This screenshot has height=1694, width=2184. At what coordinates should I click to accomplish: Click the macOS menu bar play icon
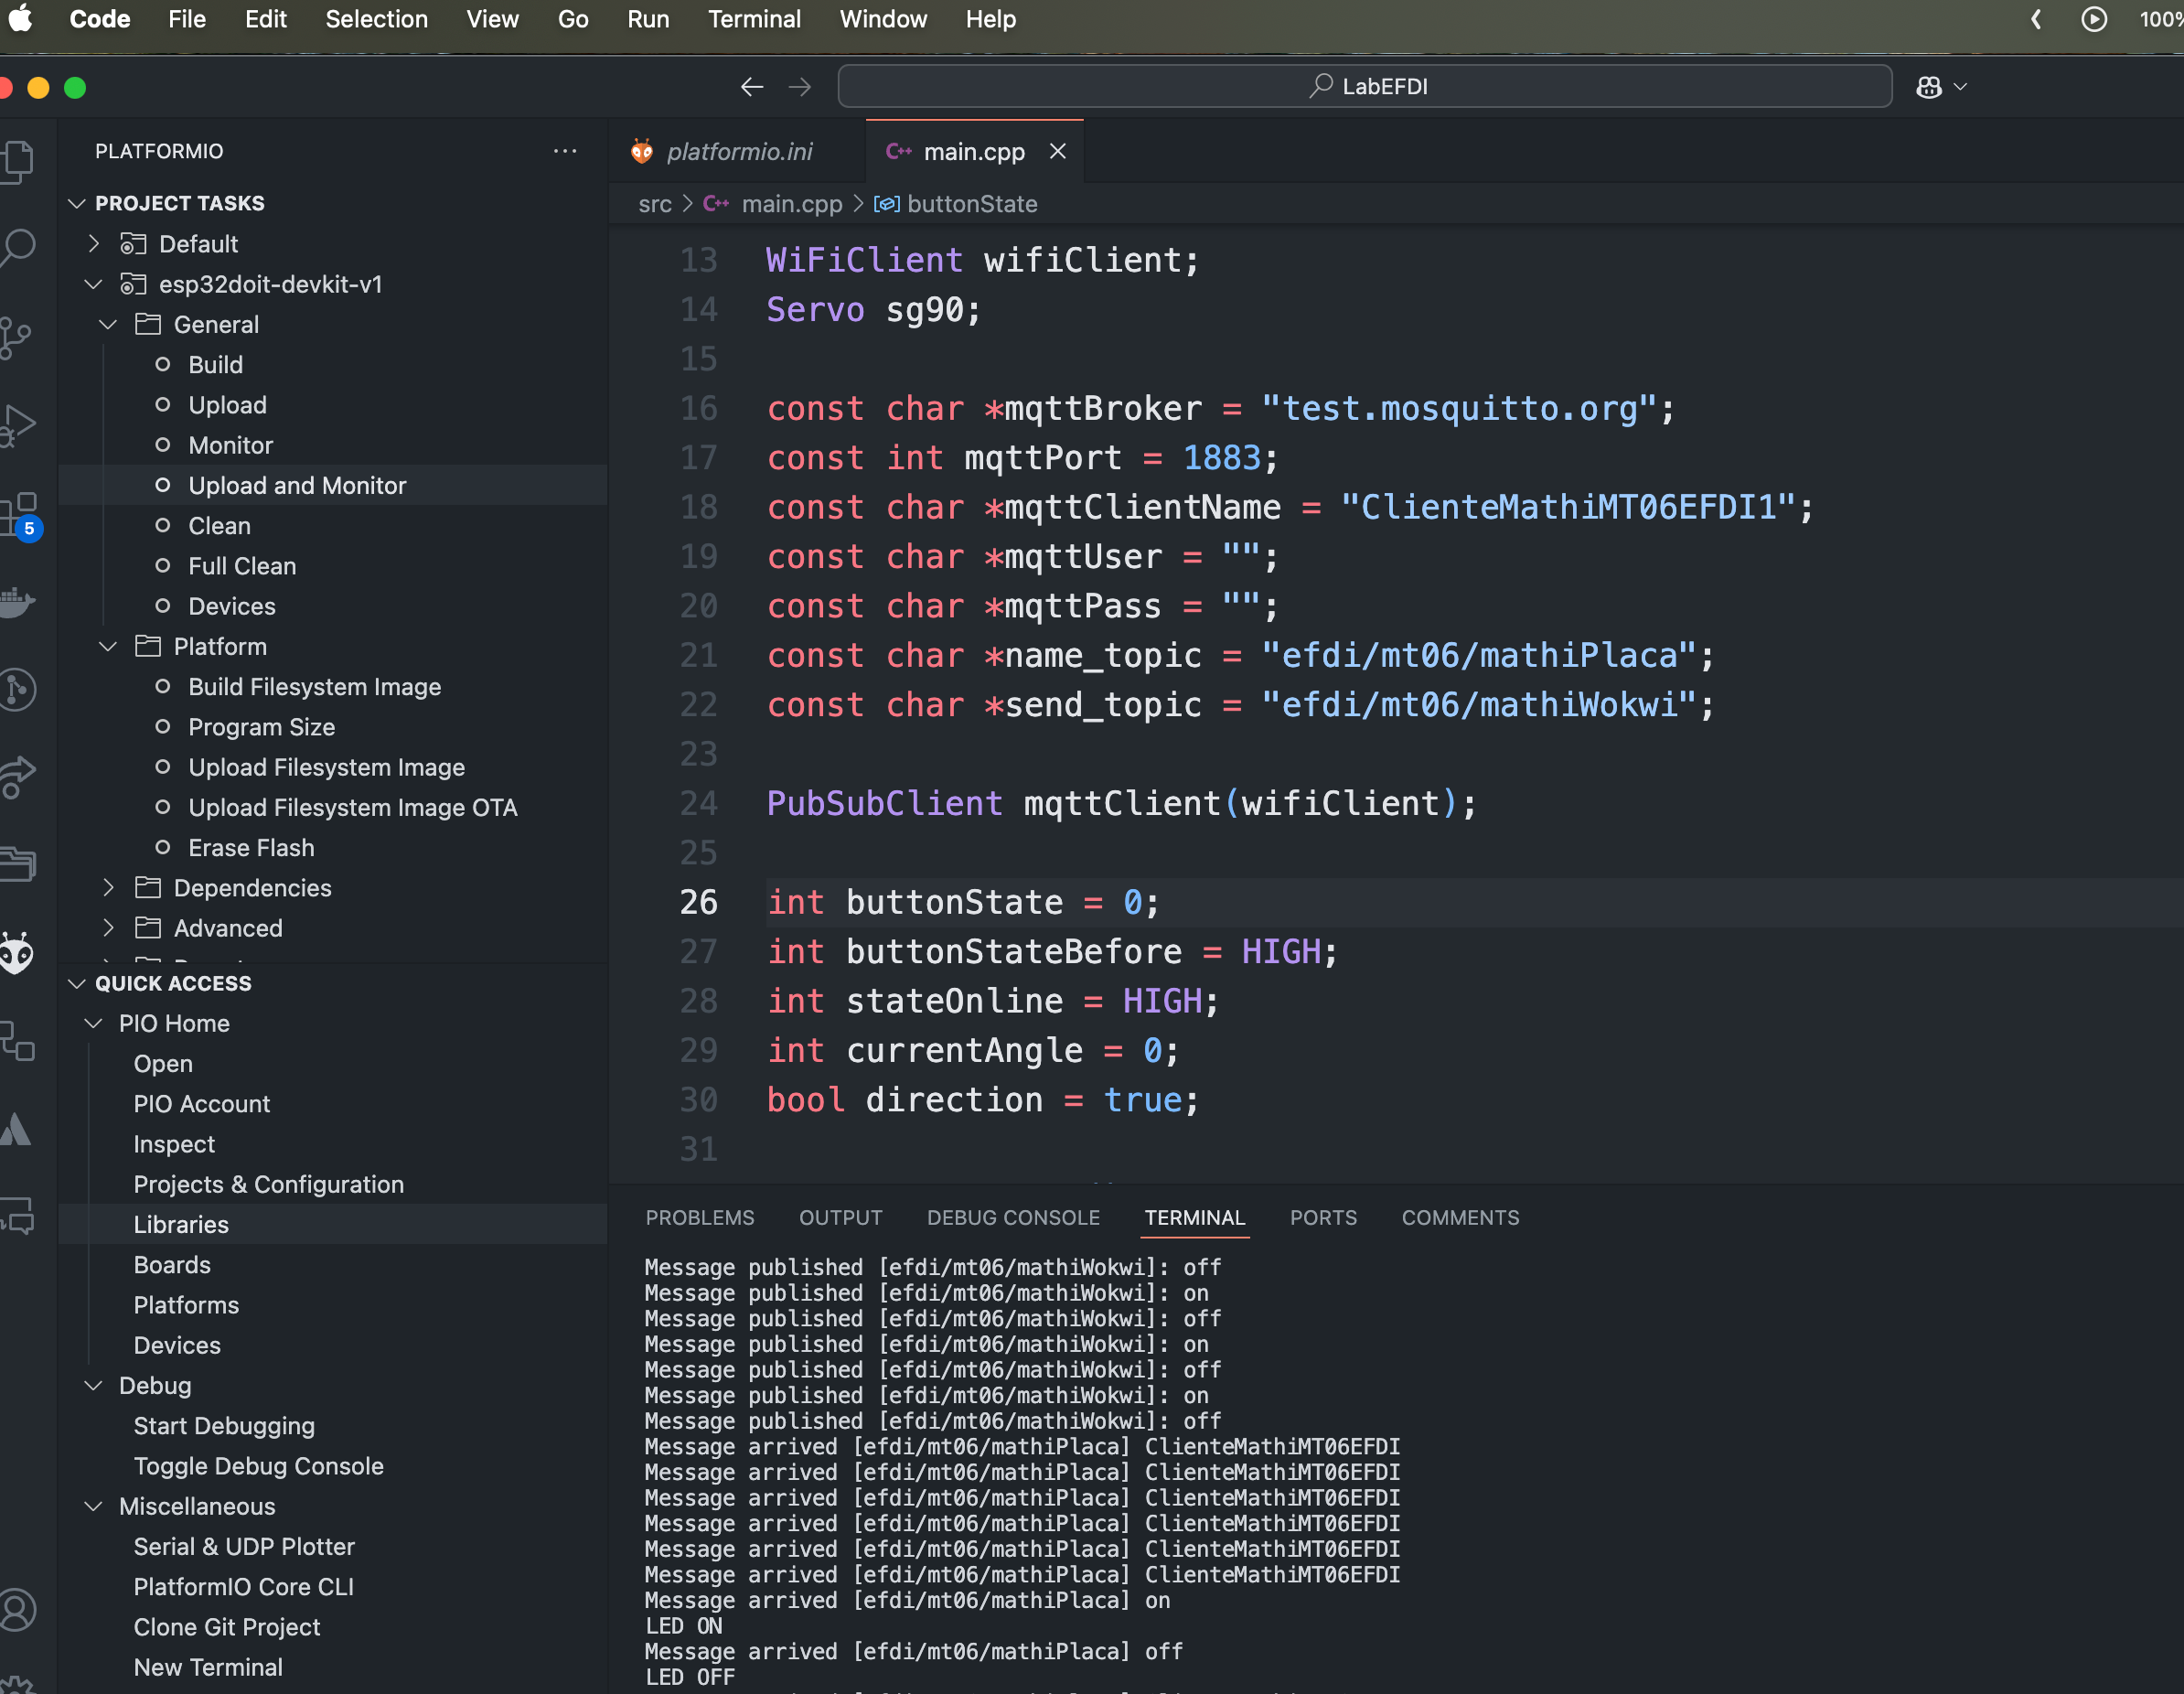[x=2094, y=18]
